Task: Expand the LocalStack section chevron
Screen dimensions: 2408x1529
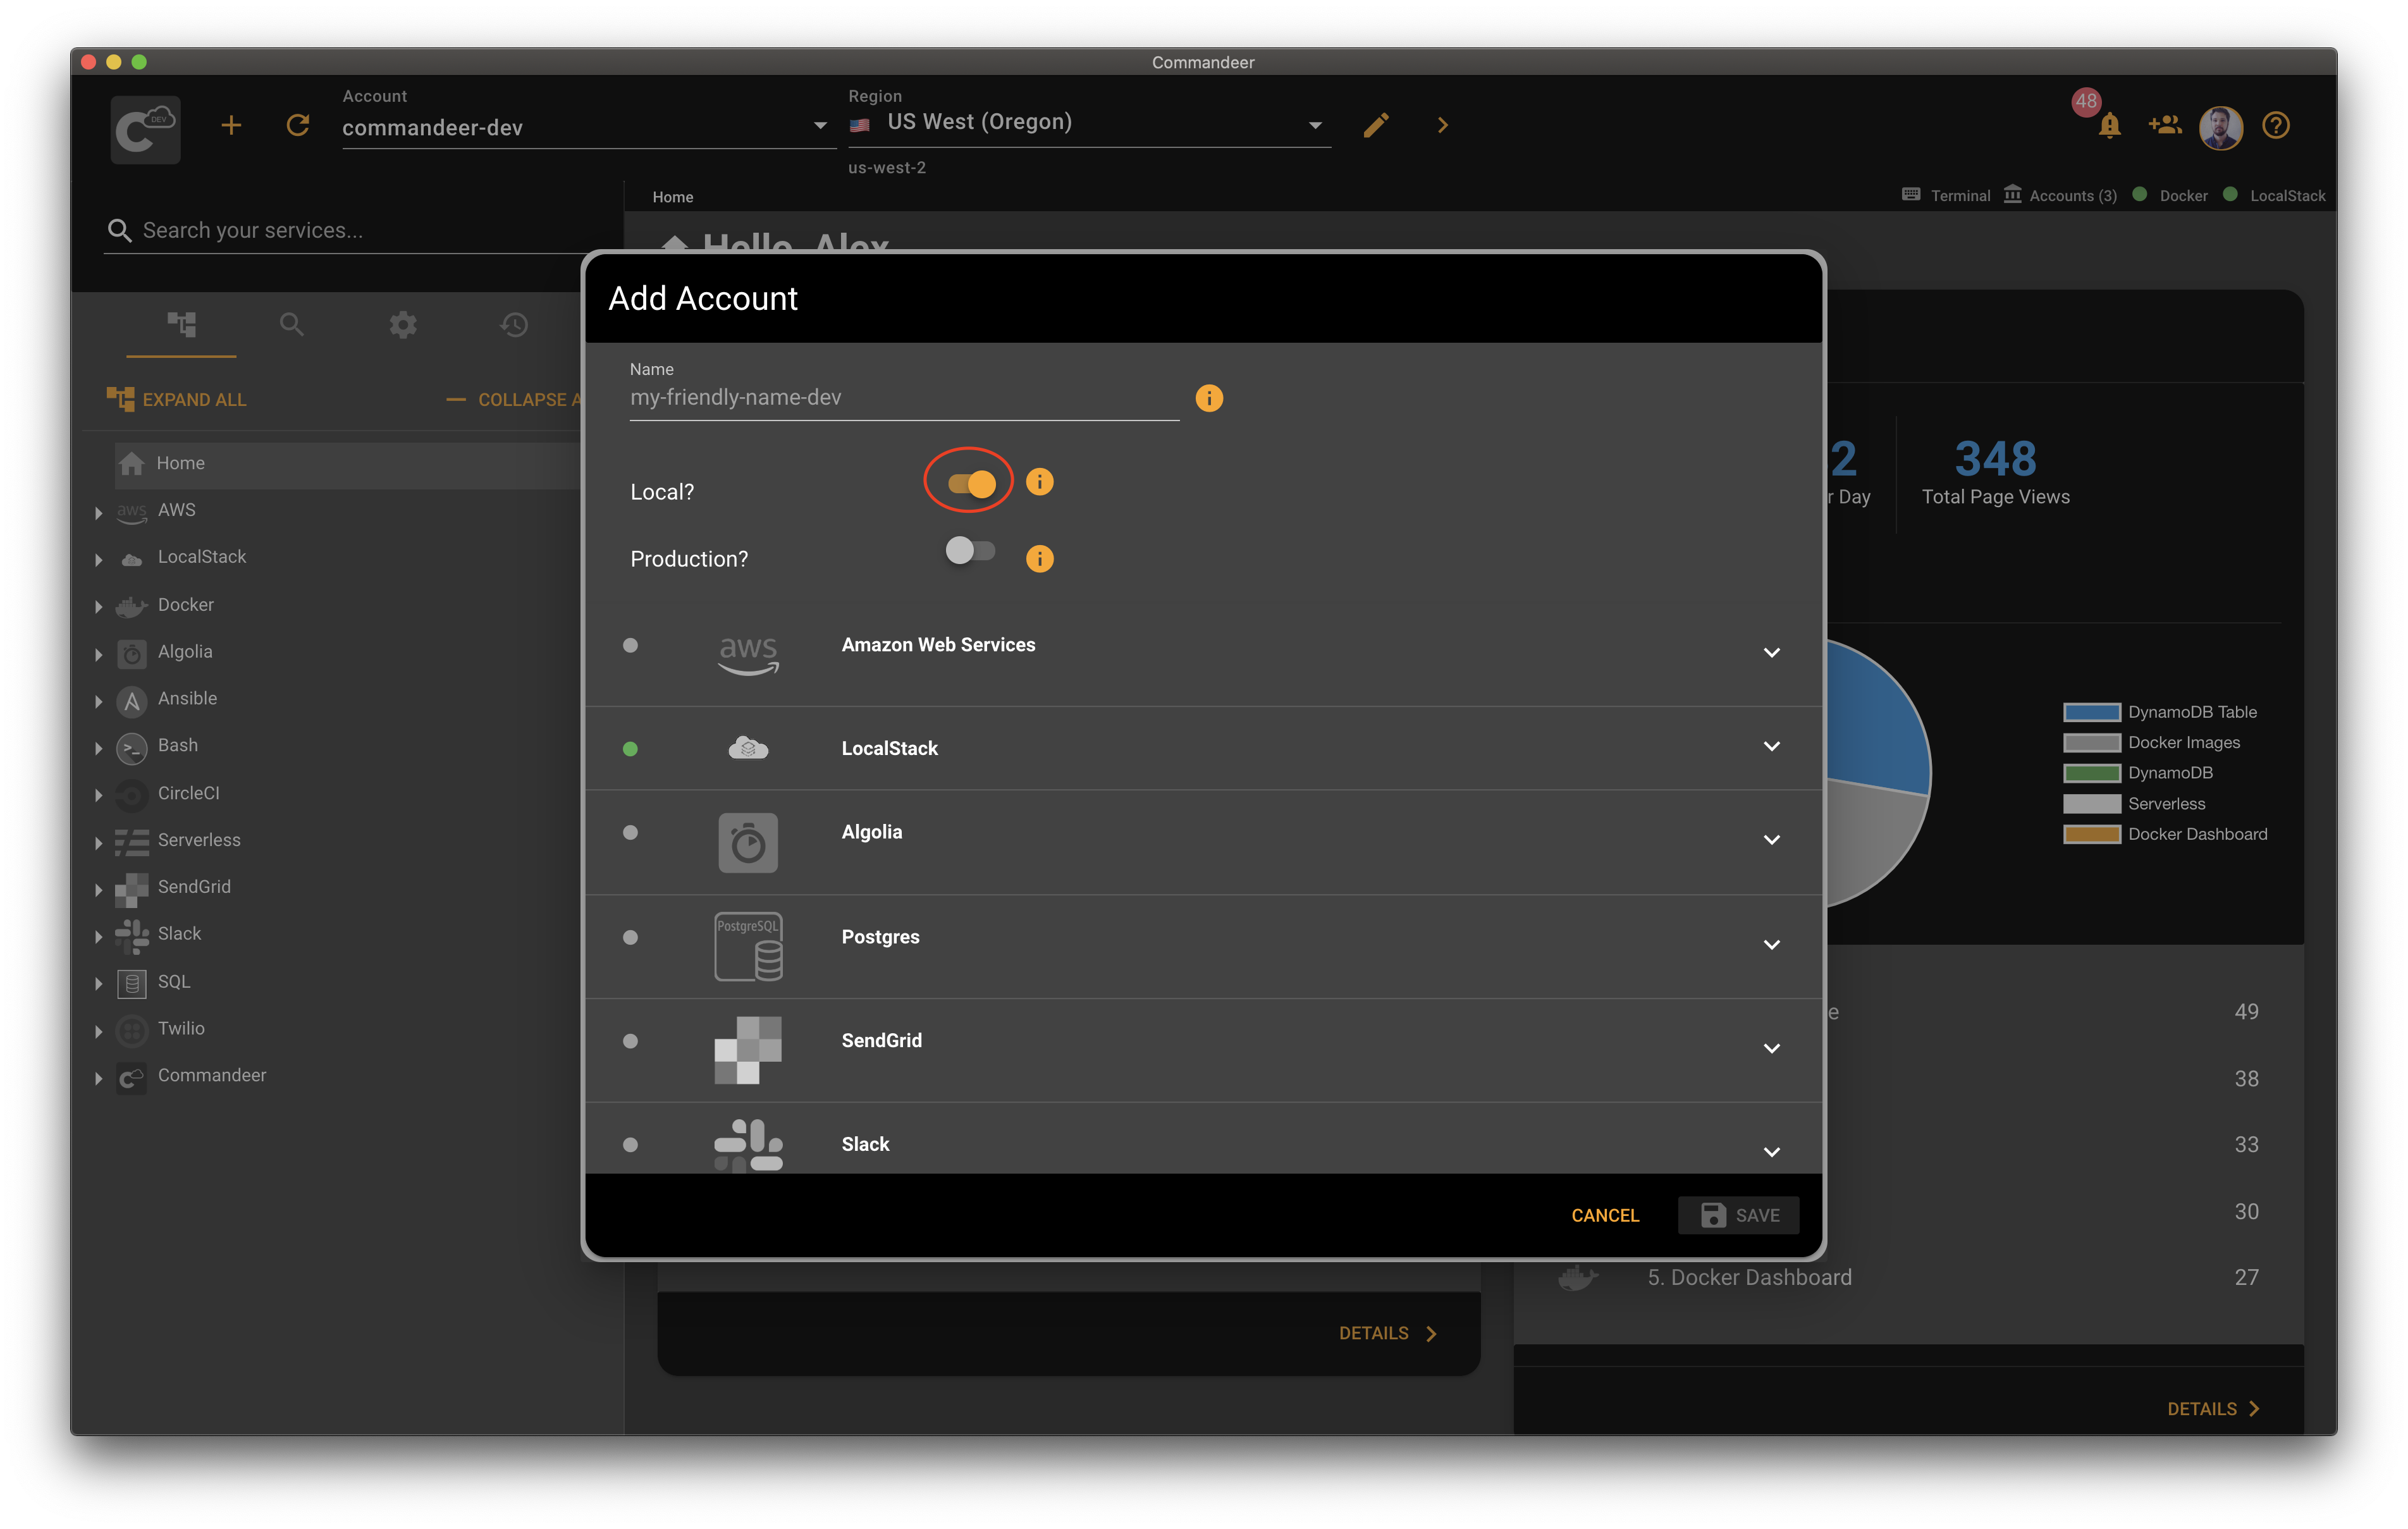Action: click(x=1771, y=746)
